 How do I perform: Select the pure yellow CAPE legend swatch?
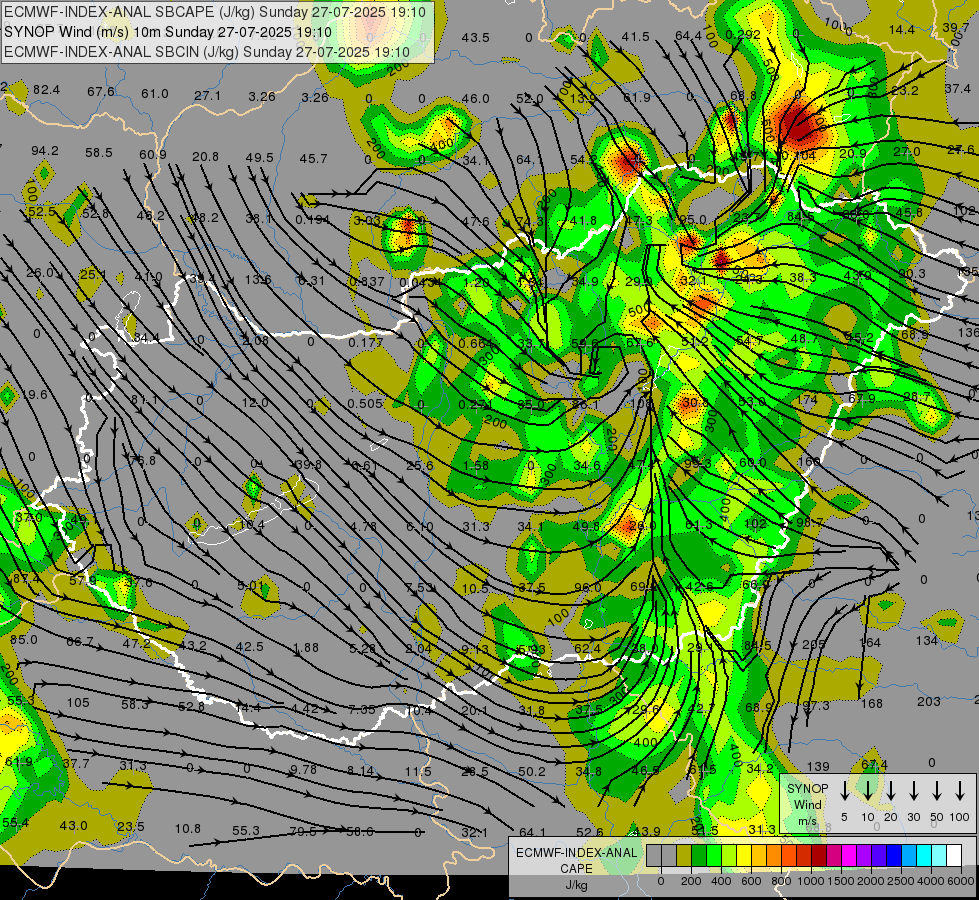point(744,856)
